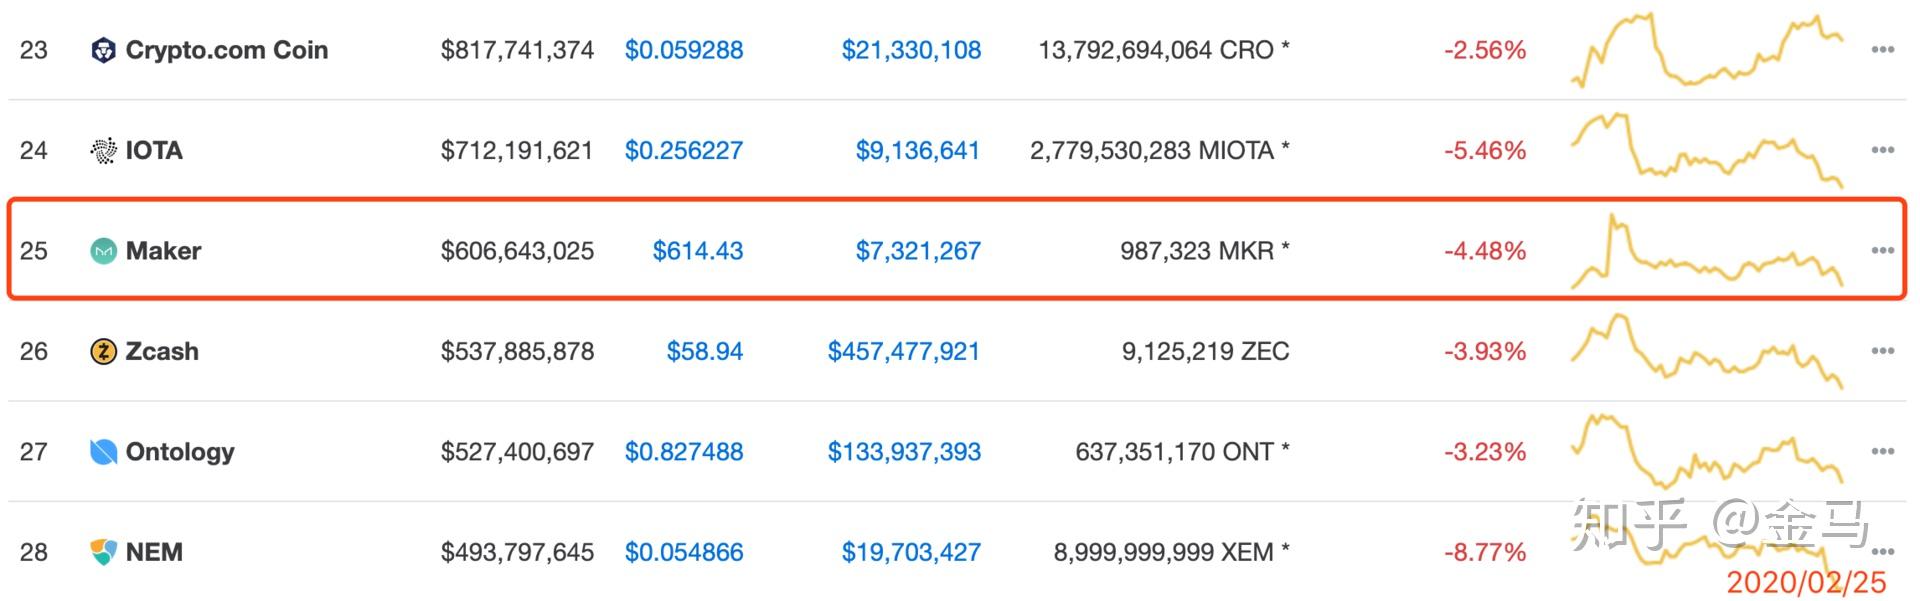Screen dimensions: 1920x601
Task: Open Ontology volume link $133,937,393
Action: click(904, 452)
